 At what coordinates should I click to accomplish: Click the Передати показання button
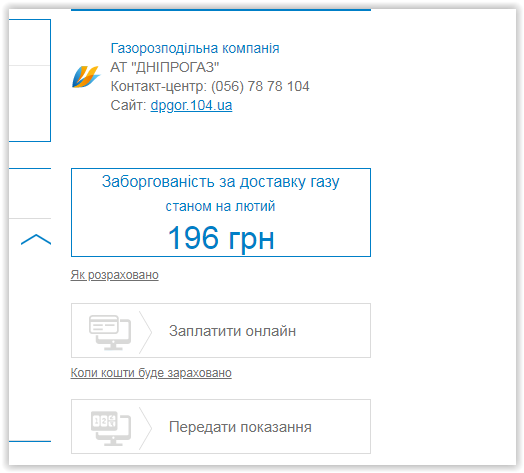click(221, 427)
